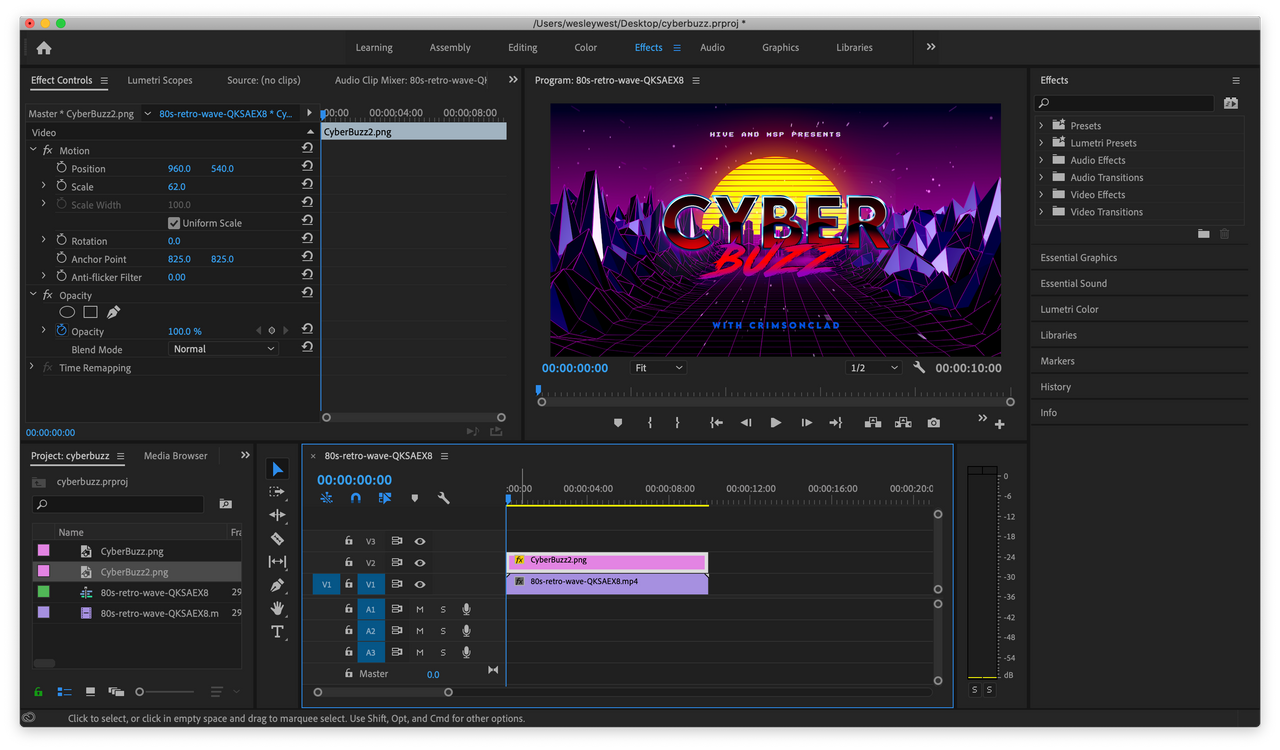Image resolution: width=1280 pixels, height=750 pixels.
Task: Create 4-point polygon mask under Opacity
Action: pyautogui.click(x=90, y=312)
